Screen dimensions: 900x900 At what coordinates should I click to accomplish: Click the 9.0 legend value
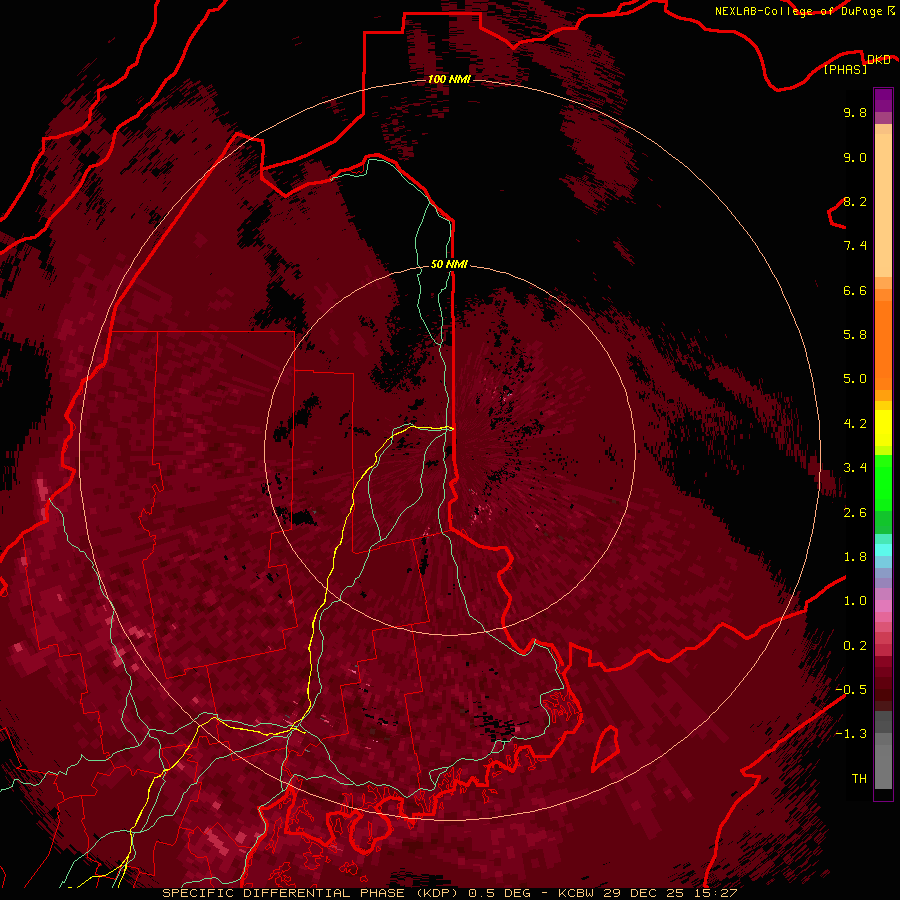point(855,157)
